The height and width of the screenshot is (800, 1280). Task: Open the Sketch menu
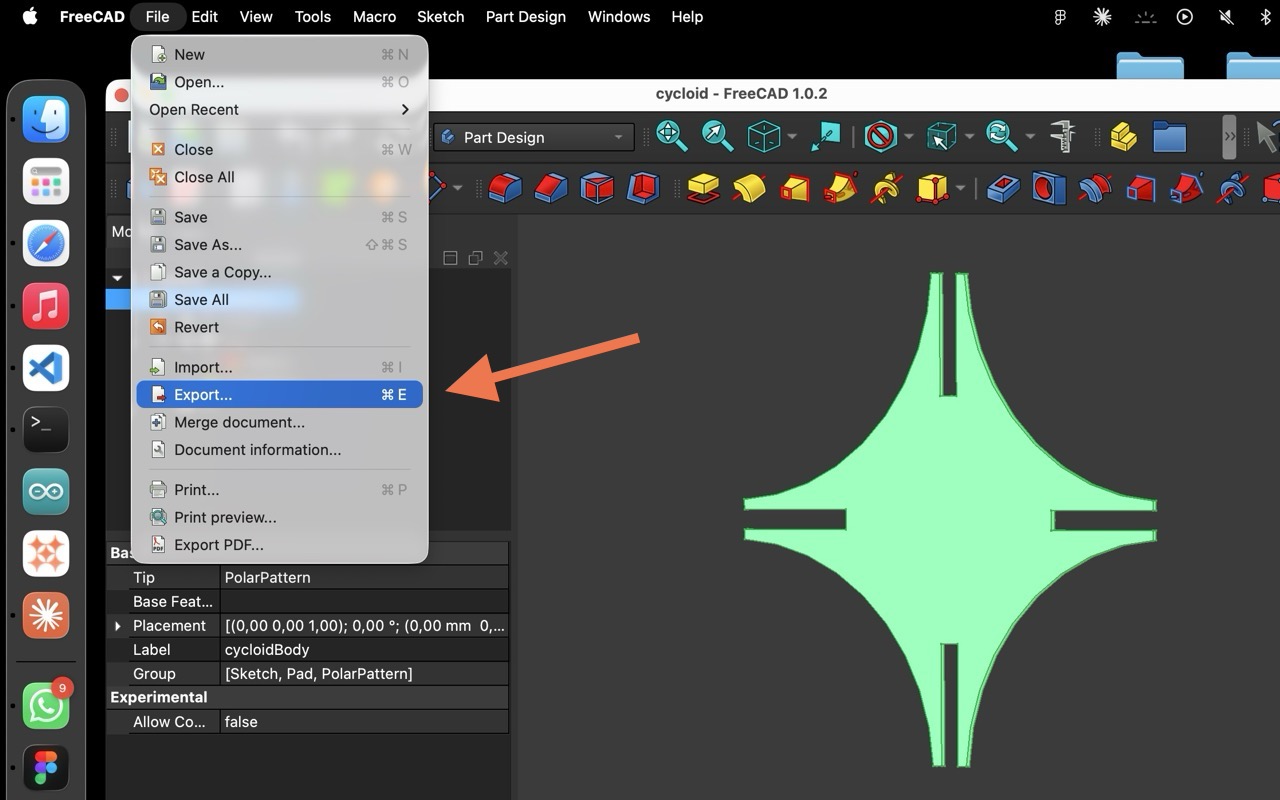click(x=440, y=17)
